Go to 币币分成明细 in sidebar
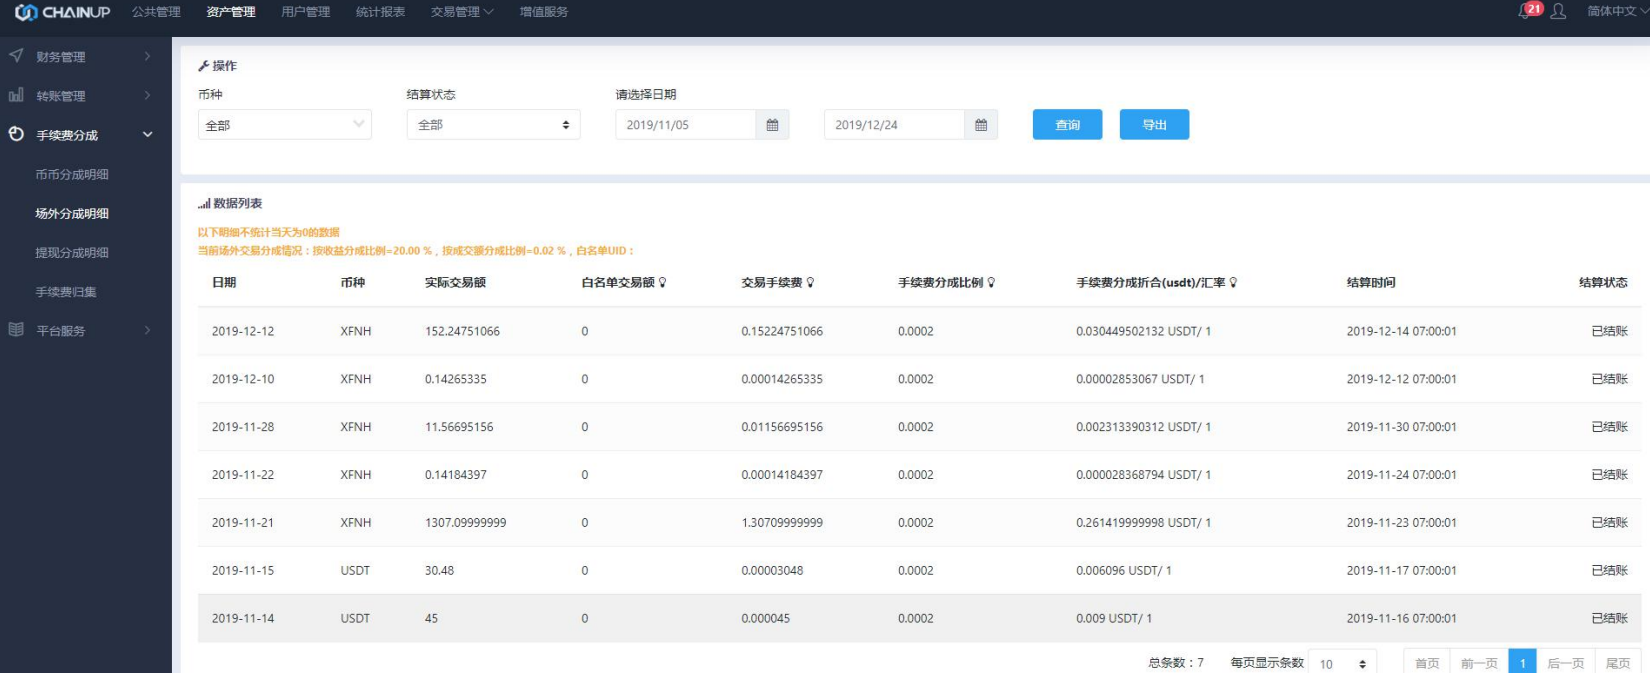 [72, 174]
